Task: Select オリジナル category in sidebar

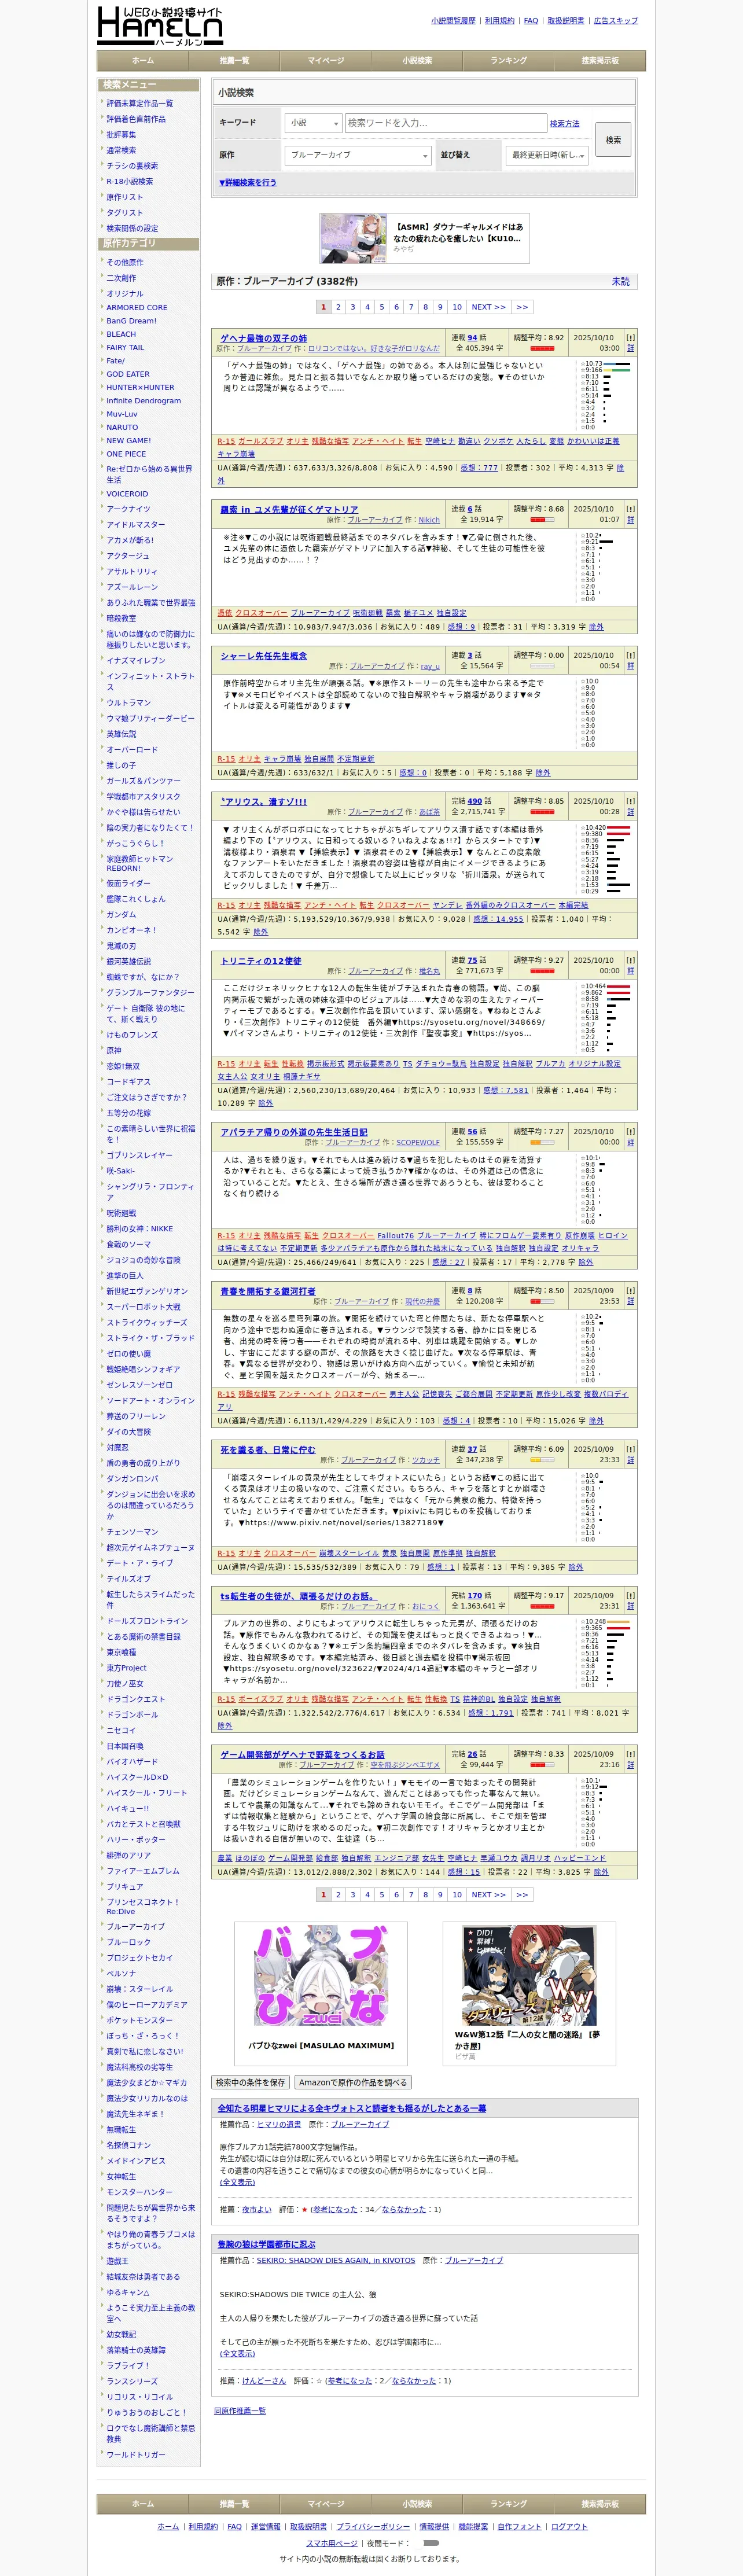Action: tap(125, 294)
